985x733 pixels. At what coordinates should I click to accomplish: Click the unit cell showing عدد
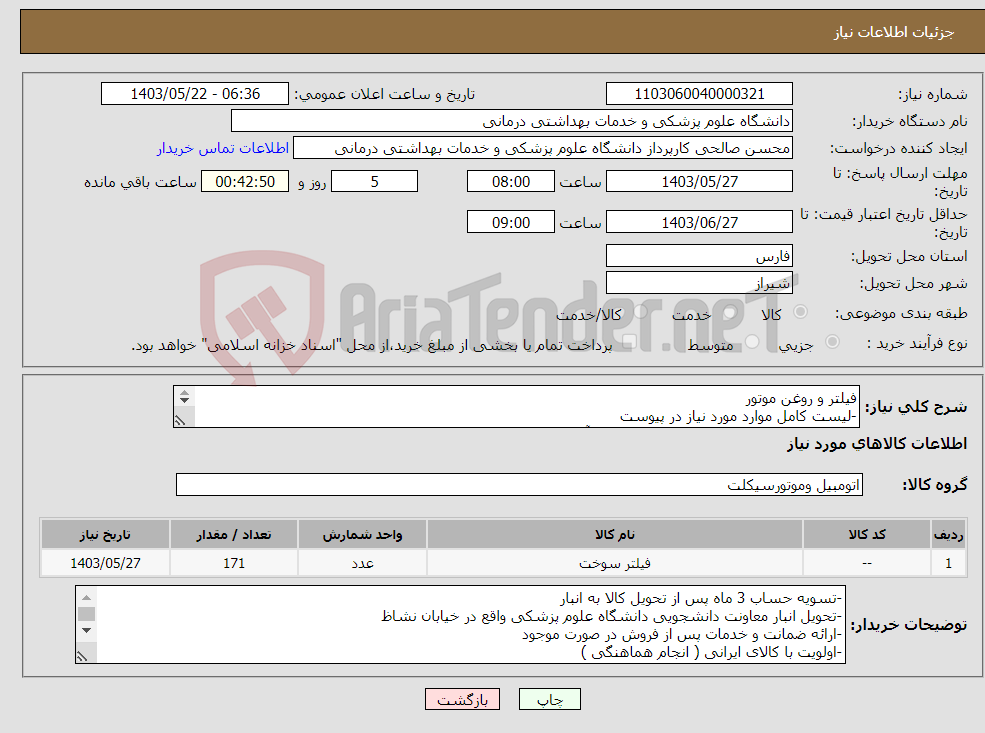click(362, 563)
